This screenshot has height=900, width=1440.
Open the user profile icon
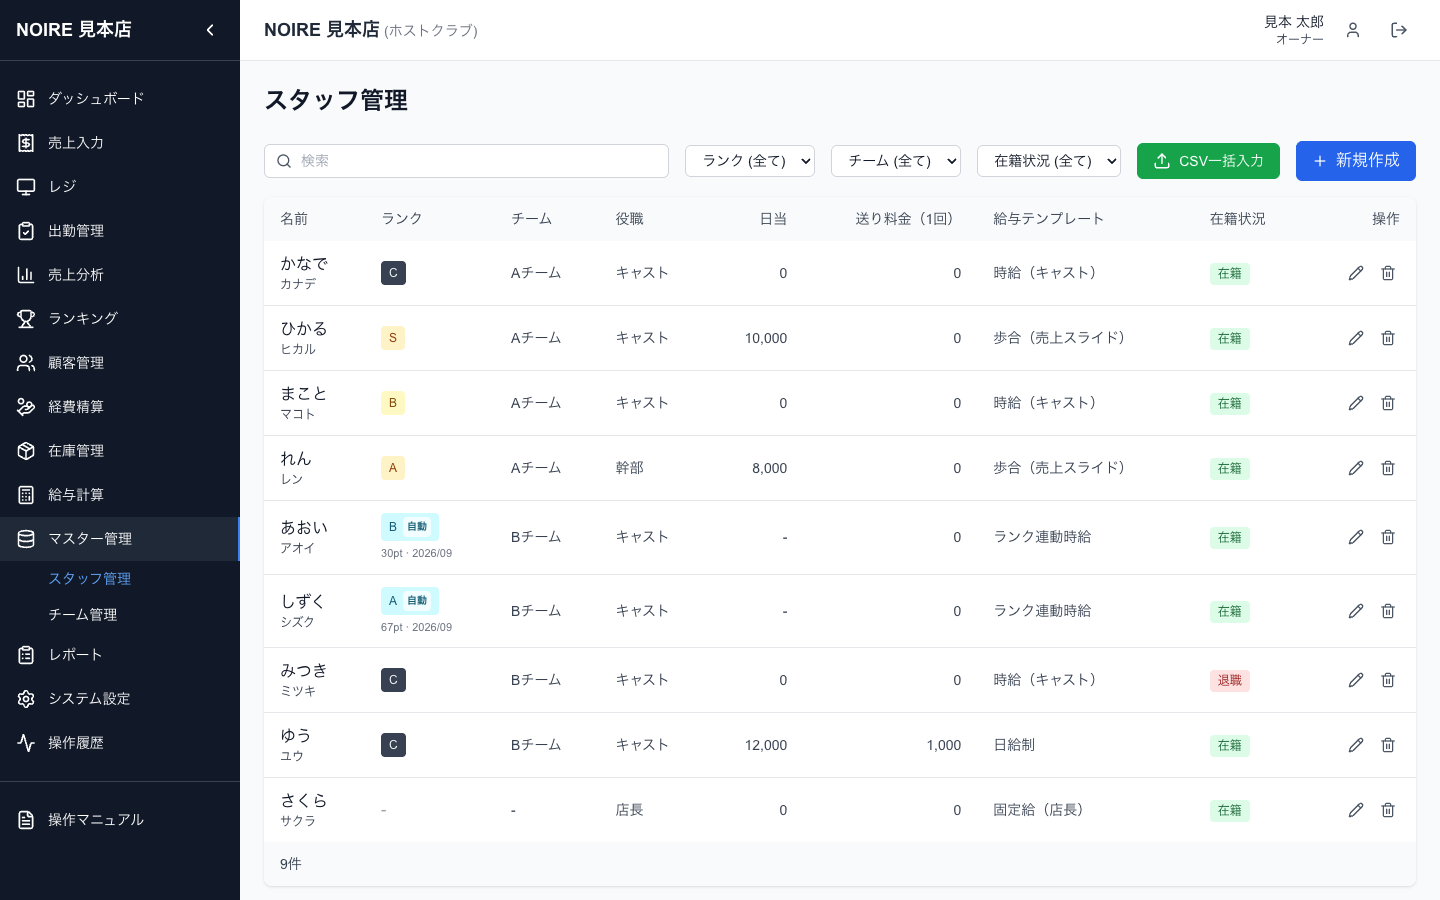point(1353,30)
